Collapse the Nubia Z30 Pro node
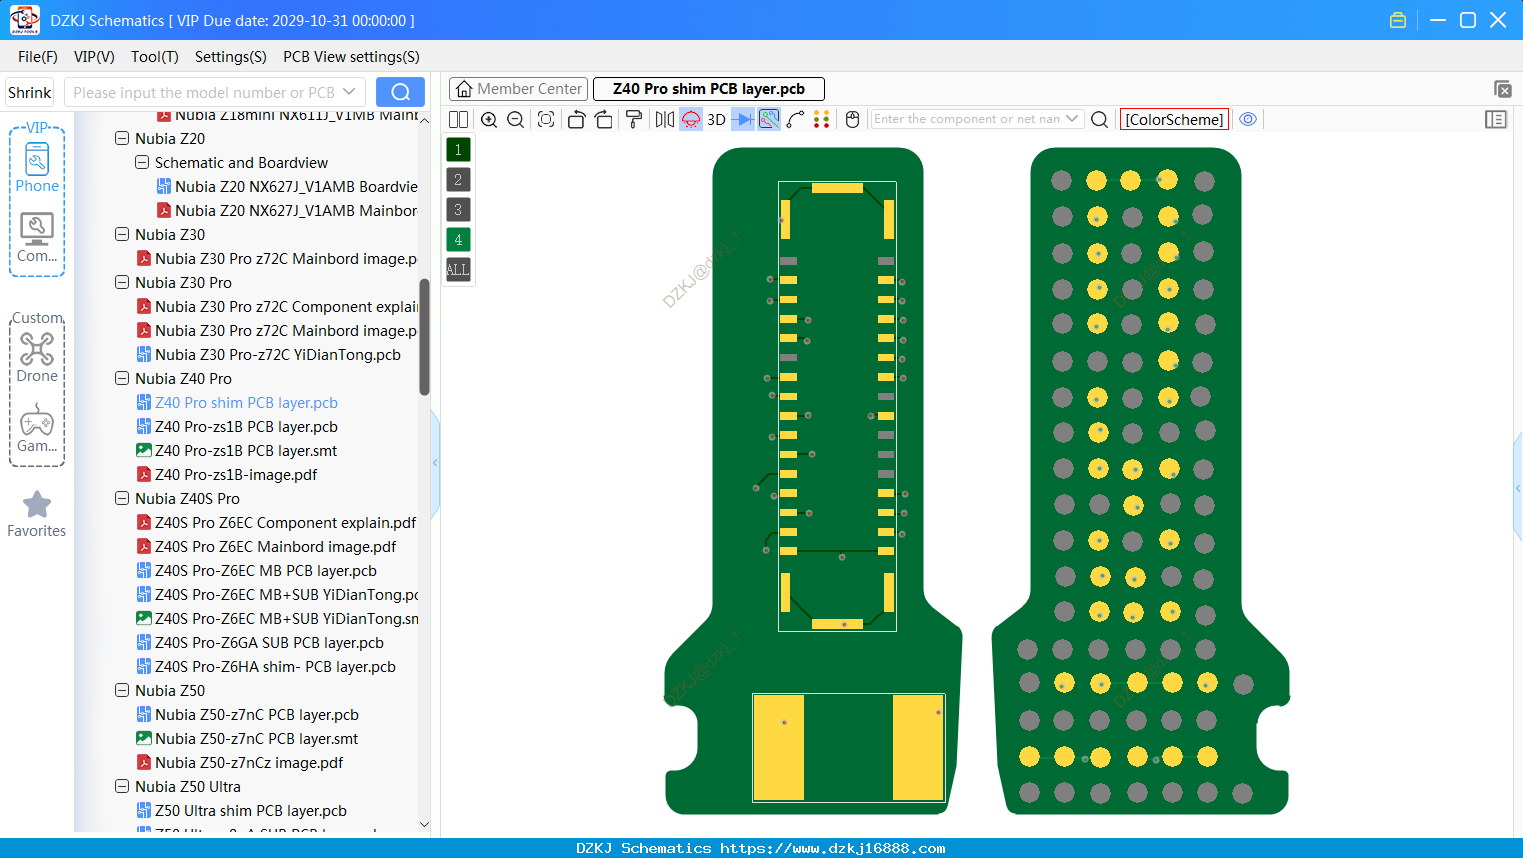 122,283
